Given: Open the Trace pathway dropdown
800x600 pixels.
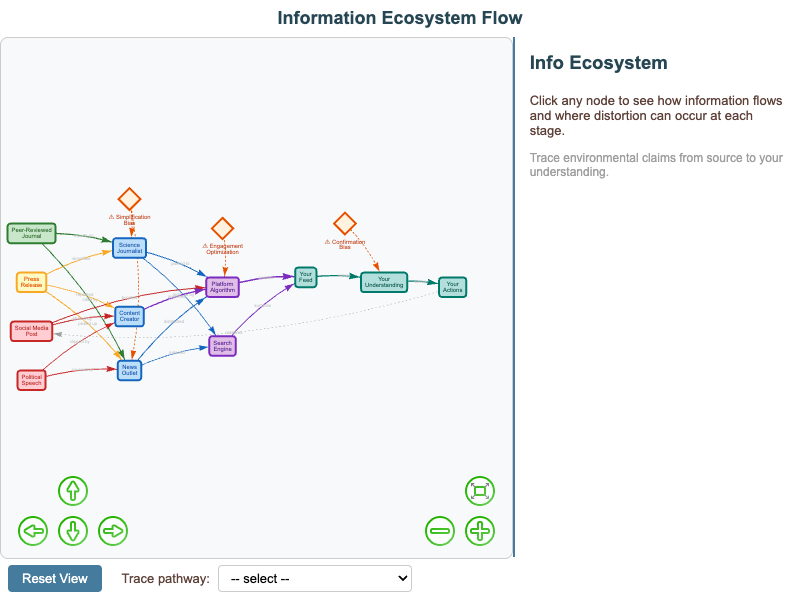Looking at the screenshot, I should coord(314,578).
